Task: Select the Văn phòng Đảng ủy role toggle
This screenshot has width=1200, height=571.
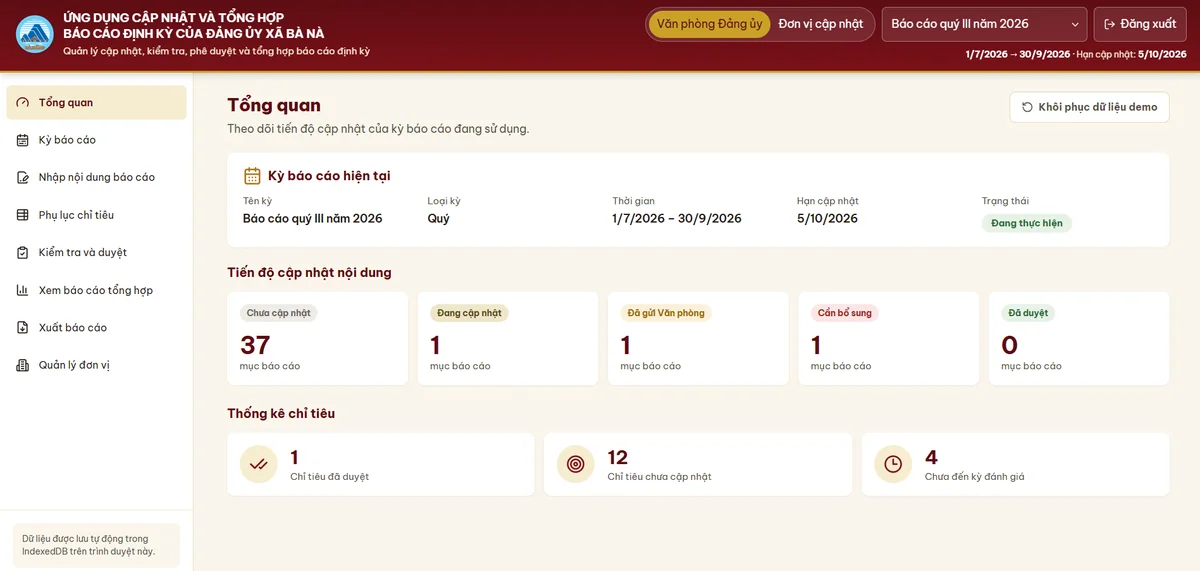Action: click(710, 24)
